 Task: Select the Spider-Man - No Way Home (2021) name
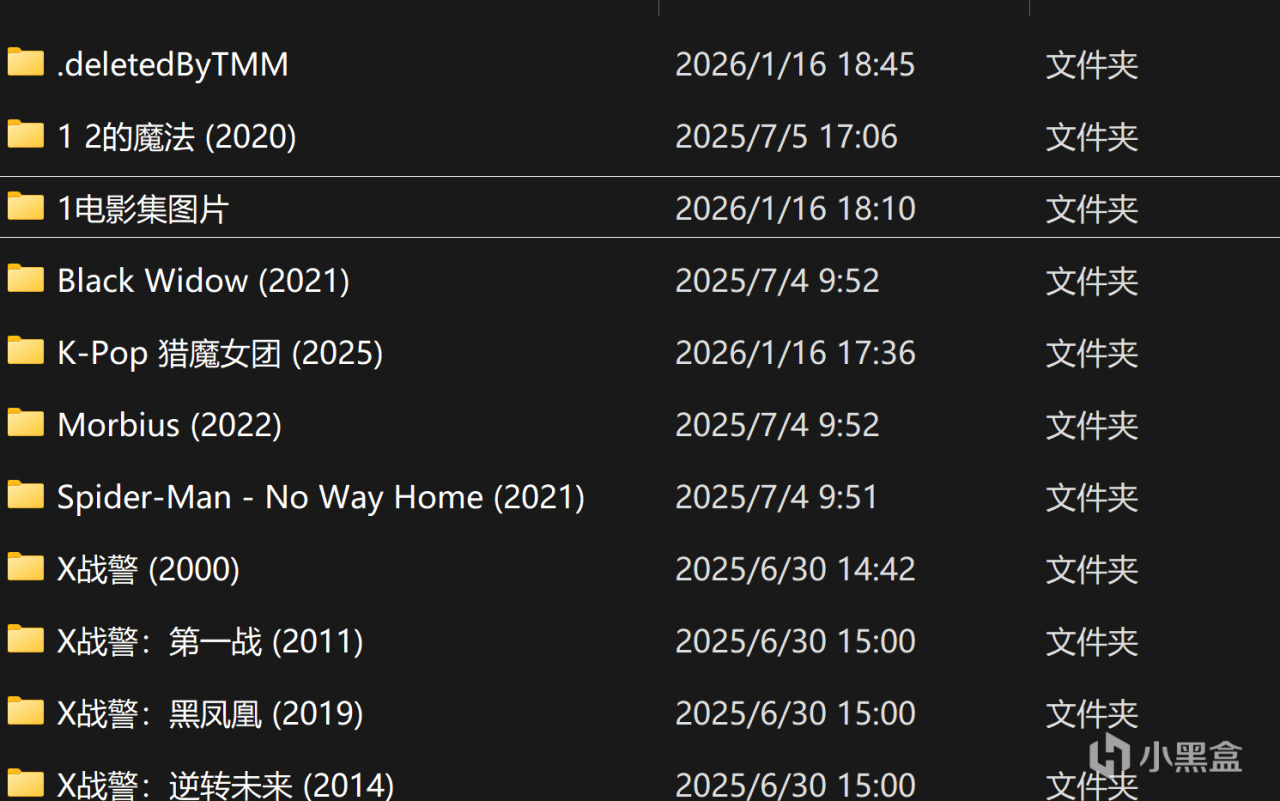tap(320, 497)
